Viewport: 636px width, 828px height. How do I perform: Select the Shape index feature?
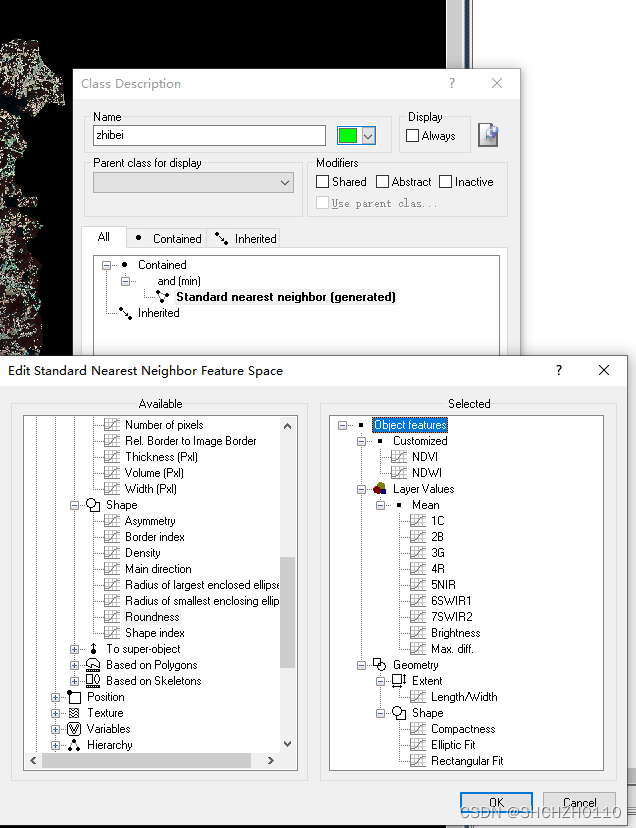[155, 633]
